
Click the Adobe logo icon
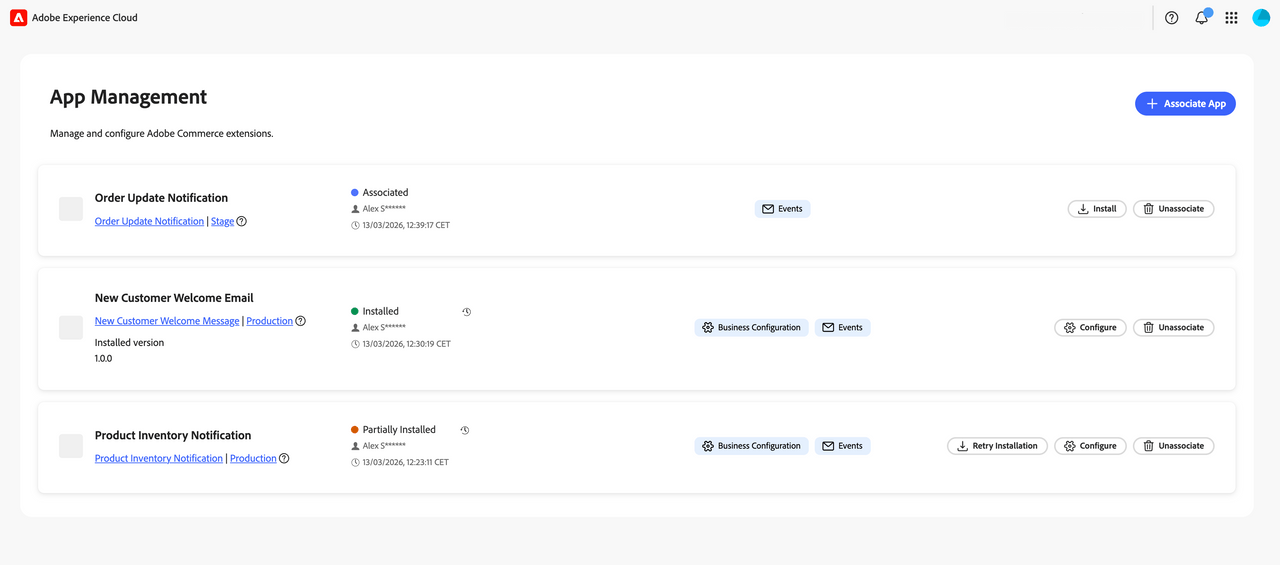click(x=18, y=18)
